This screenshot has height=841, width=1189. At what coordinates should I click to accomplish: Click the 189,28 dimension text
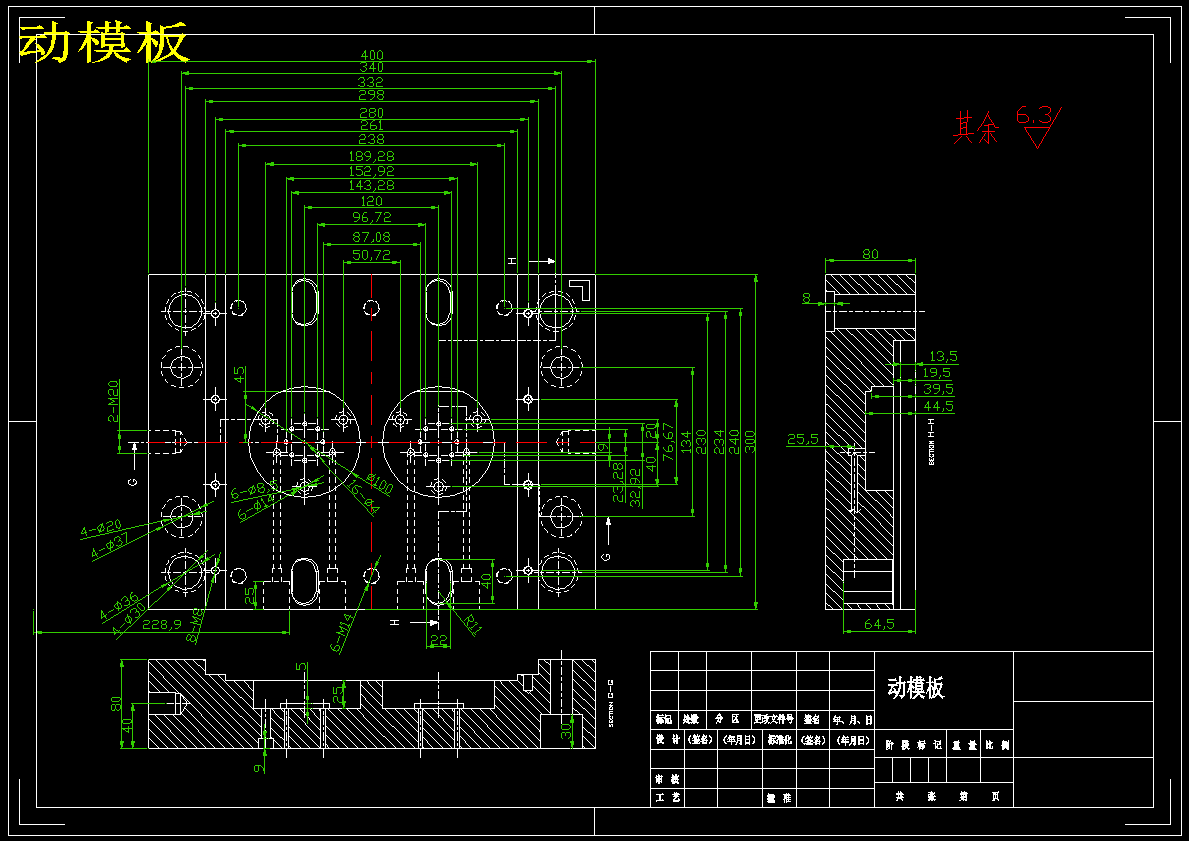pos(372,156)
